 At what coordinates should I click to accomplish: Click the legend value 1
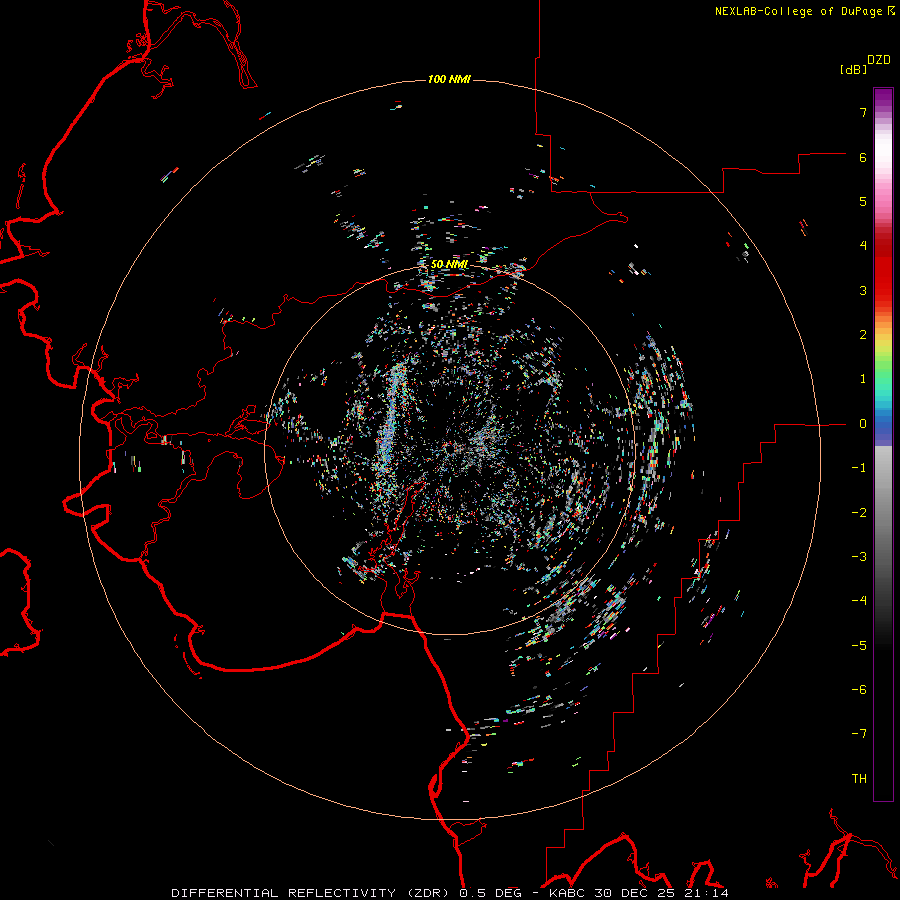(863, 379)
